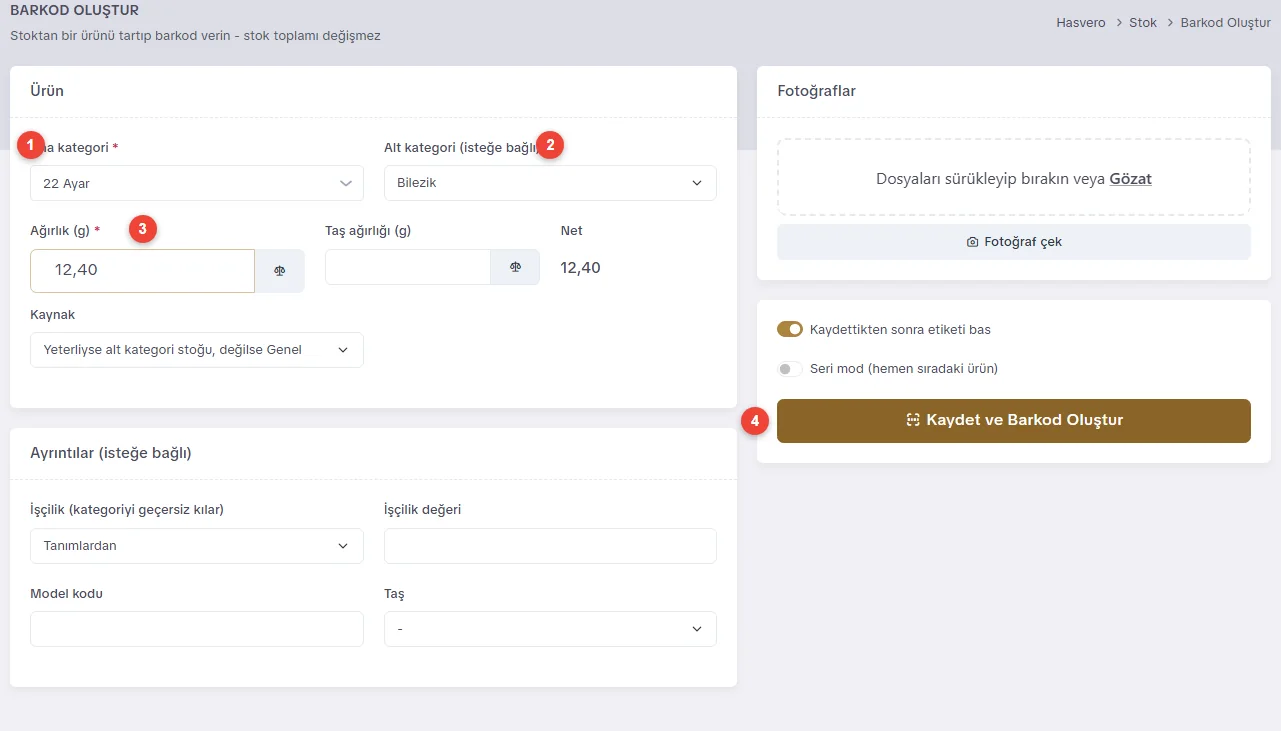Click Kaydet ve Barkod Oluştur button
1281x731 pixels.
point(1014,421)
